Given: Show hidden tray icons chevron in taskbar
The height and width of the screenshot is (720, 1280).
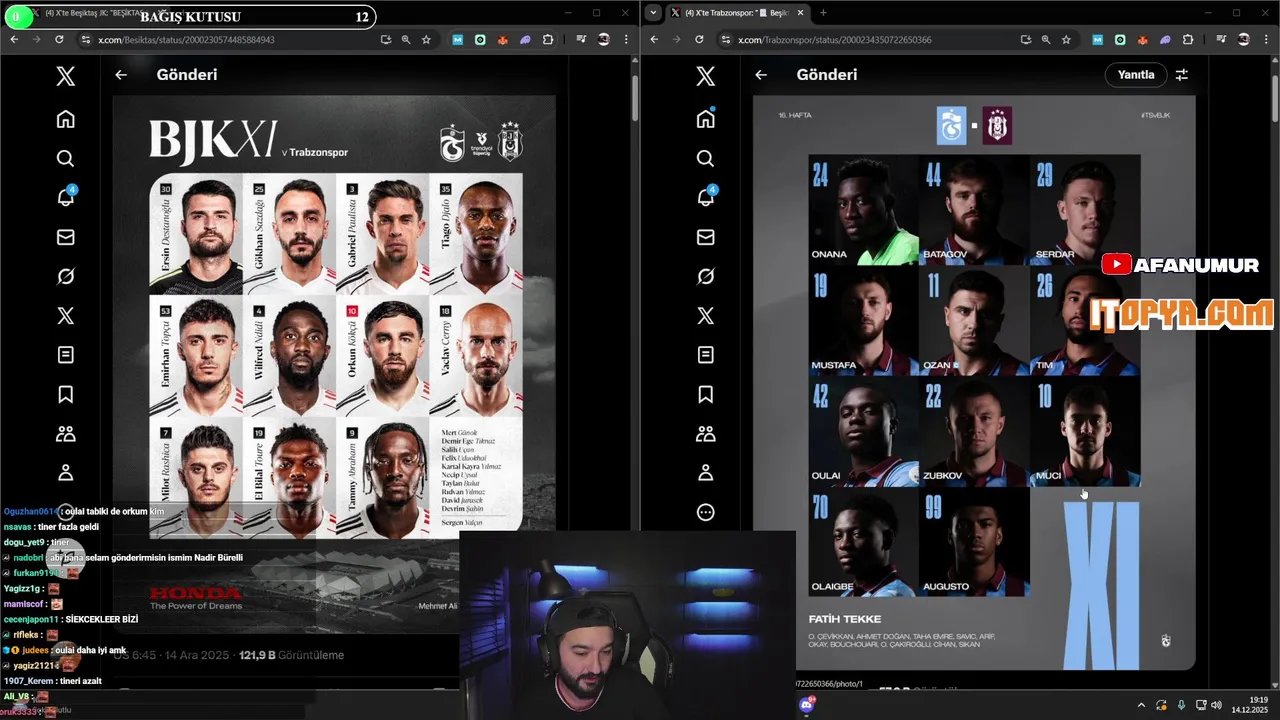Looking at the screenshot, I should 1141,705.
